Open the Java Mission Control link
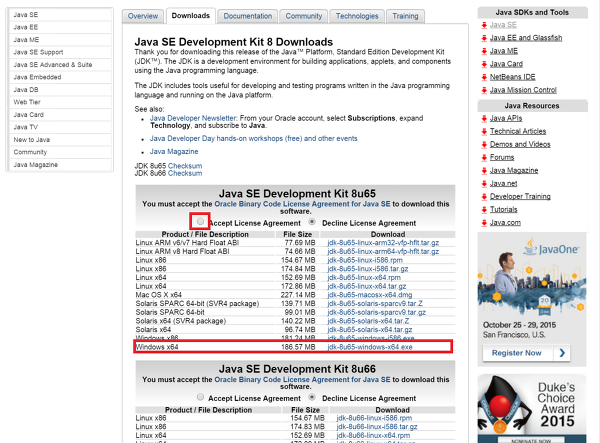 523,90
